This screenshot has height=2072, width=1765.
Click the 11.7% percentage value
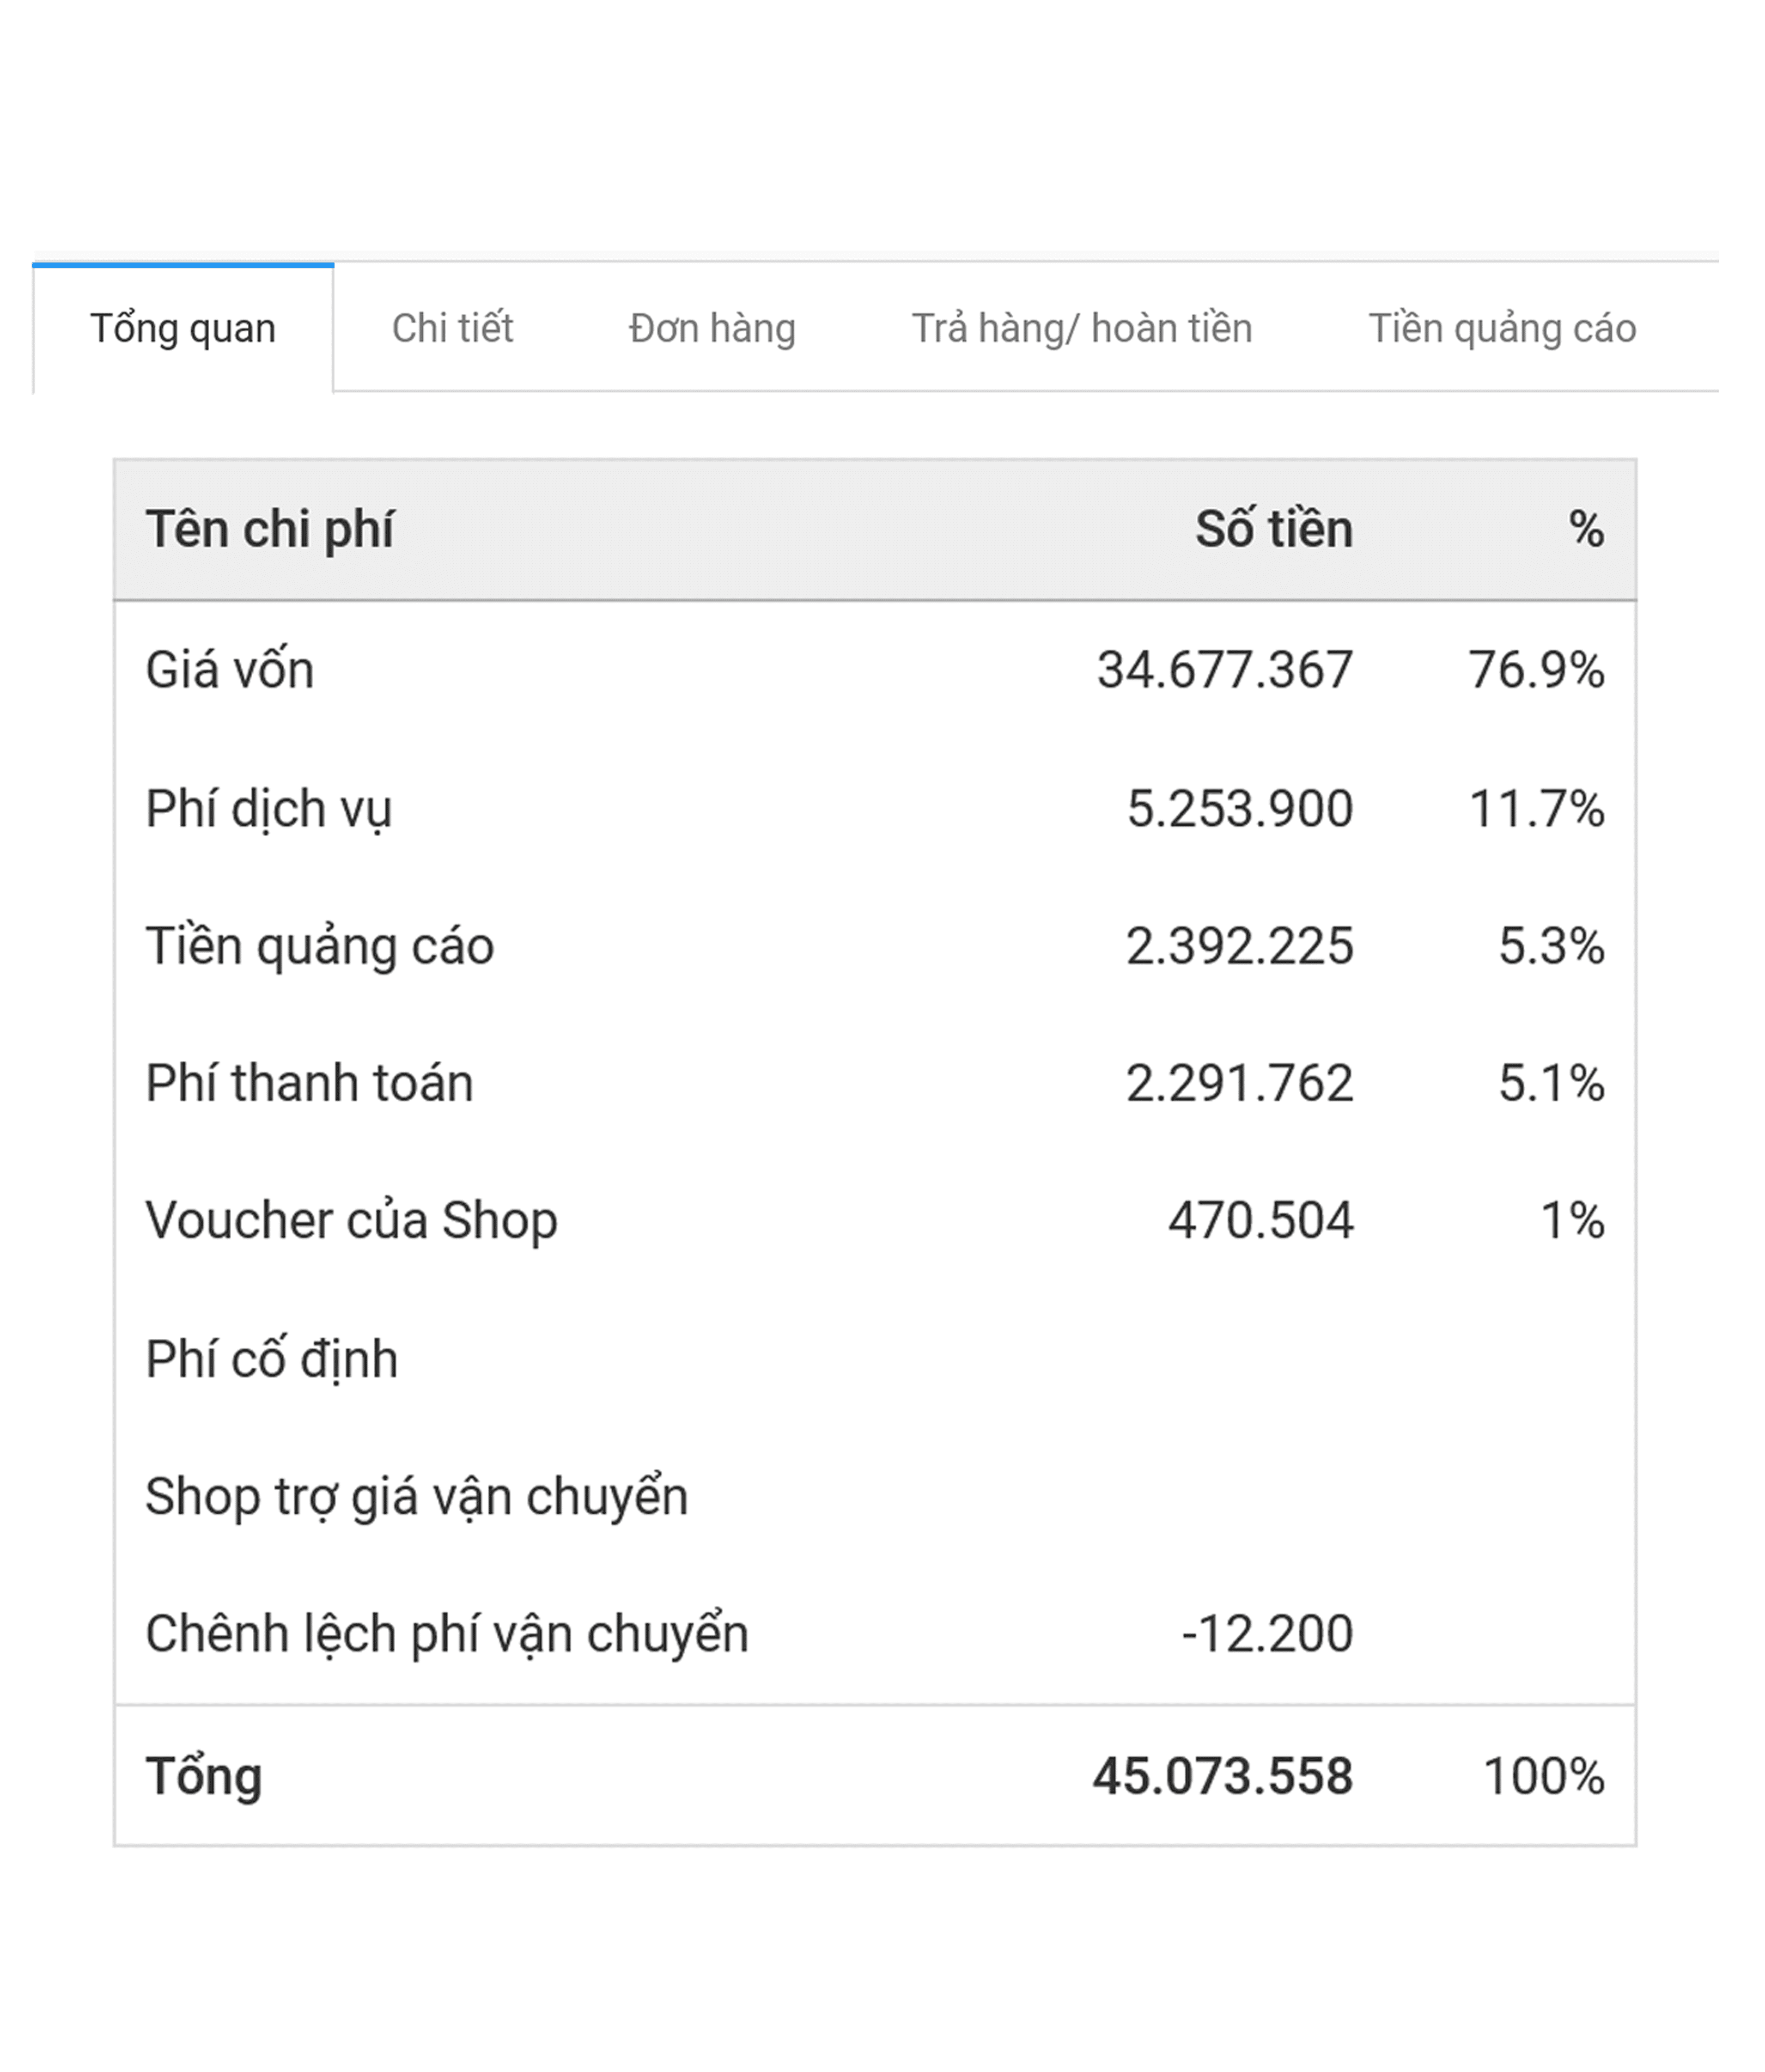coord(1536,808)
